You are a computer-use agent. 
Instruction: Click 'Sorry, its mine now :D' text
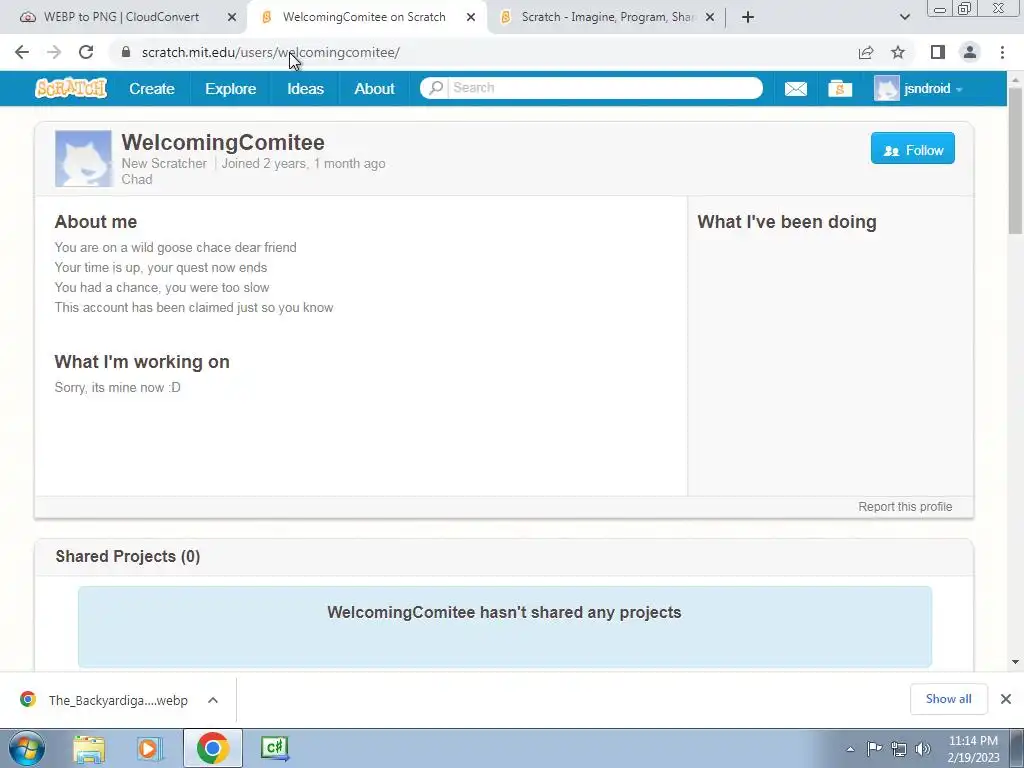click(118, 387)
